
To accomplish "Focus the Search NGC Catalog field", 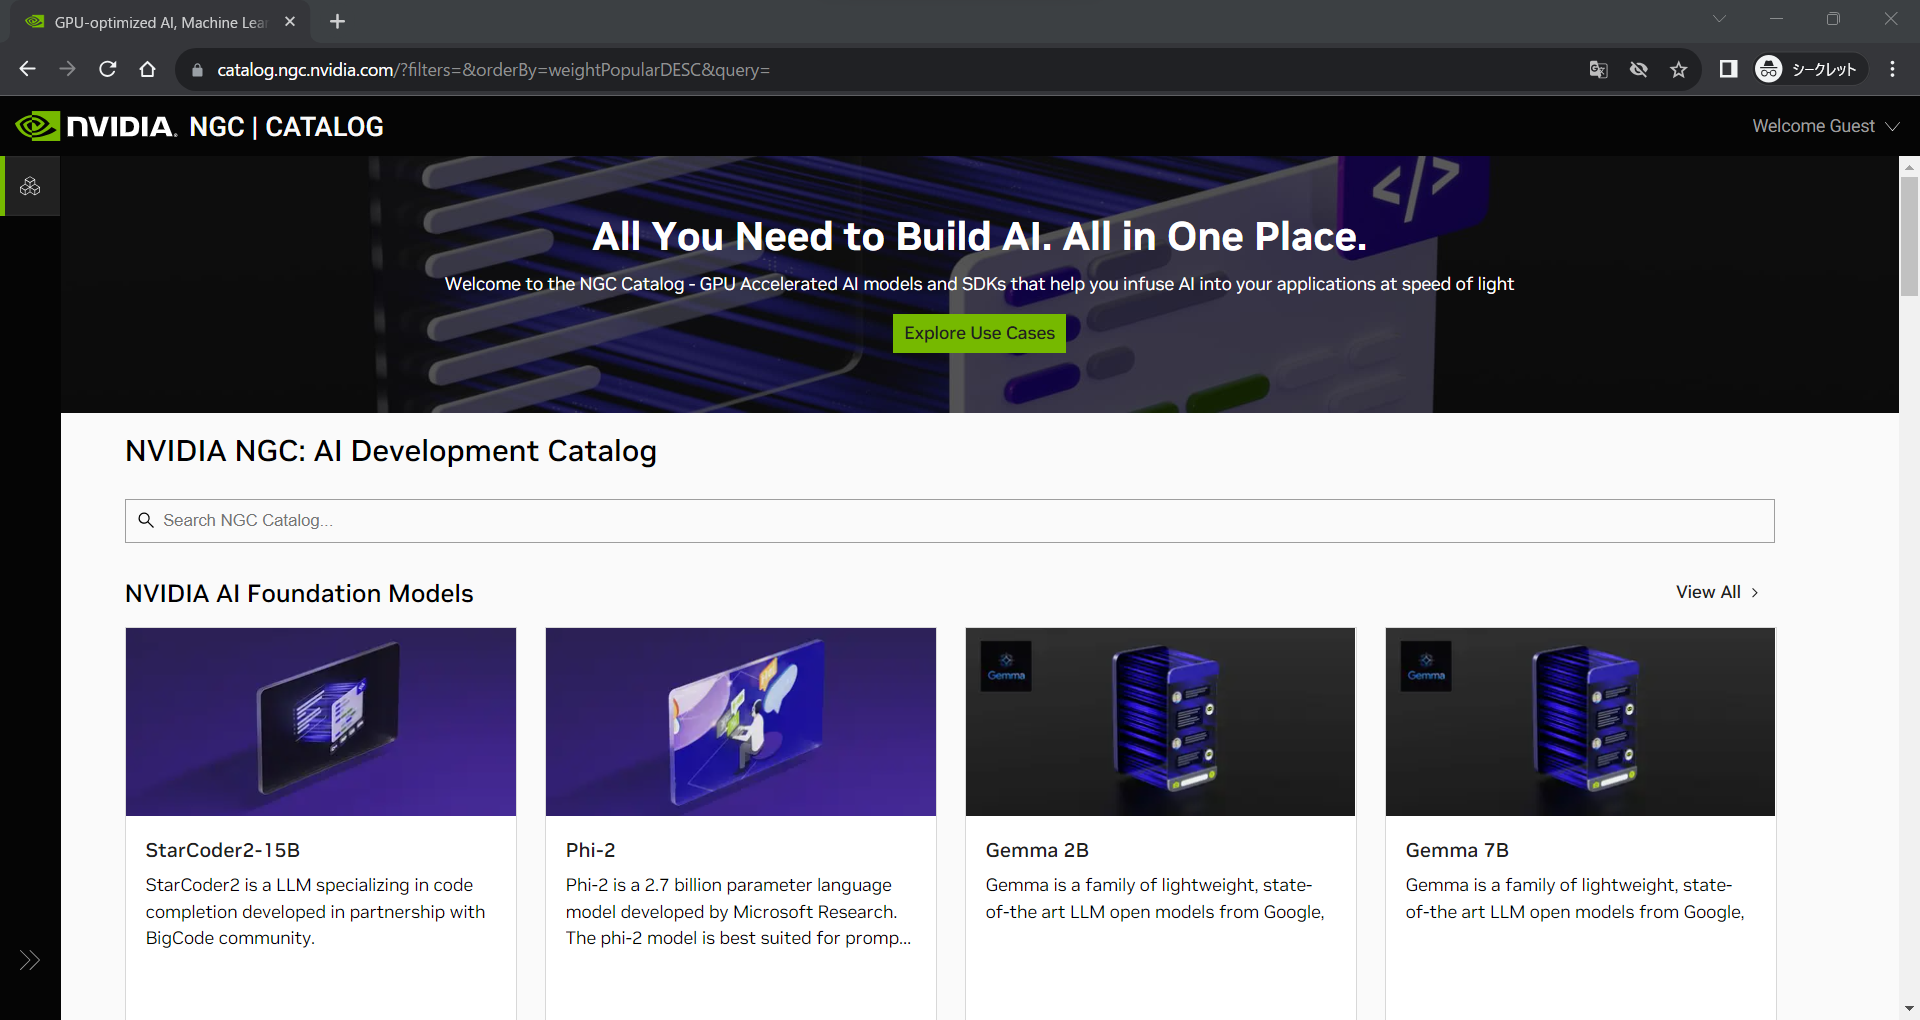I will (x=949, y=521).
